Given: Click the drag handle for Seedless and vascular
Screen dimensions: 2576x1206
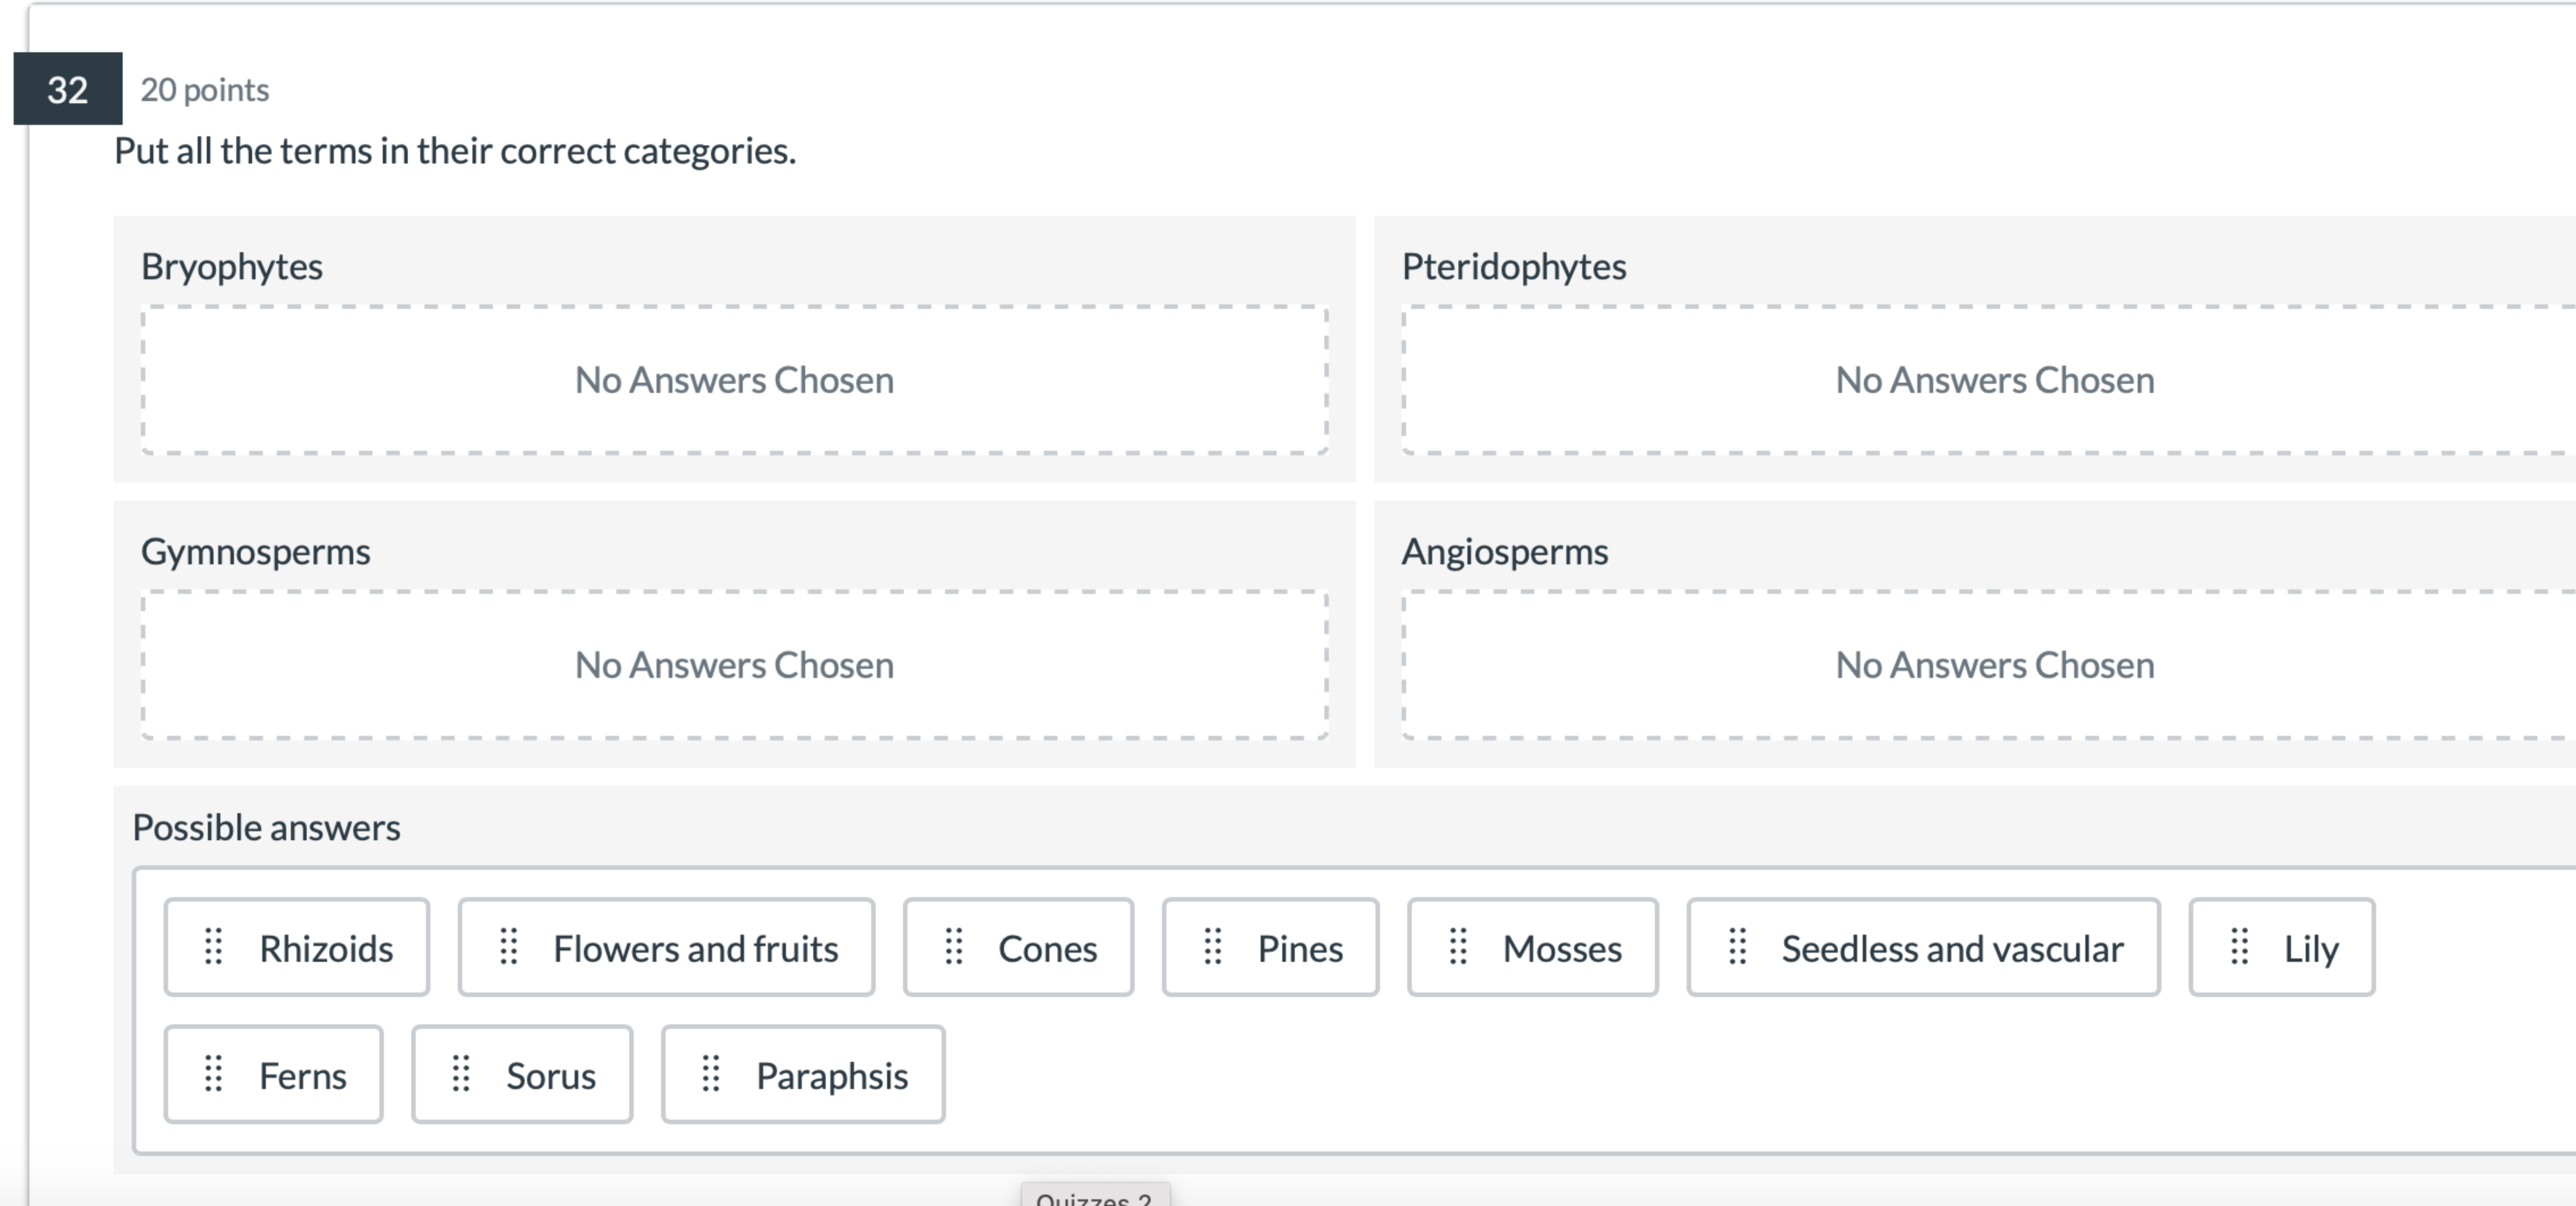Looking at the screenshot, I should (x=1738, y=947).
